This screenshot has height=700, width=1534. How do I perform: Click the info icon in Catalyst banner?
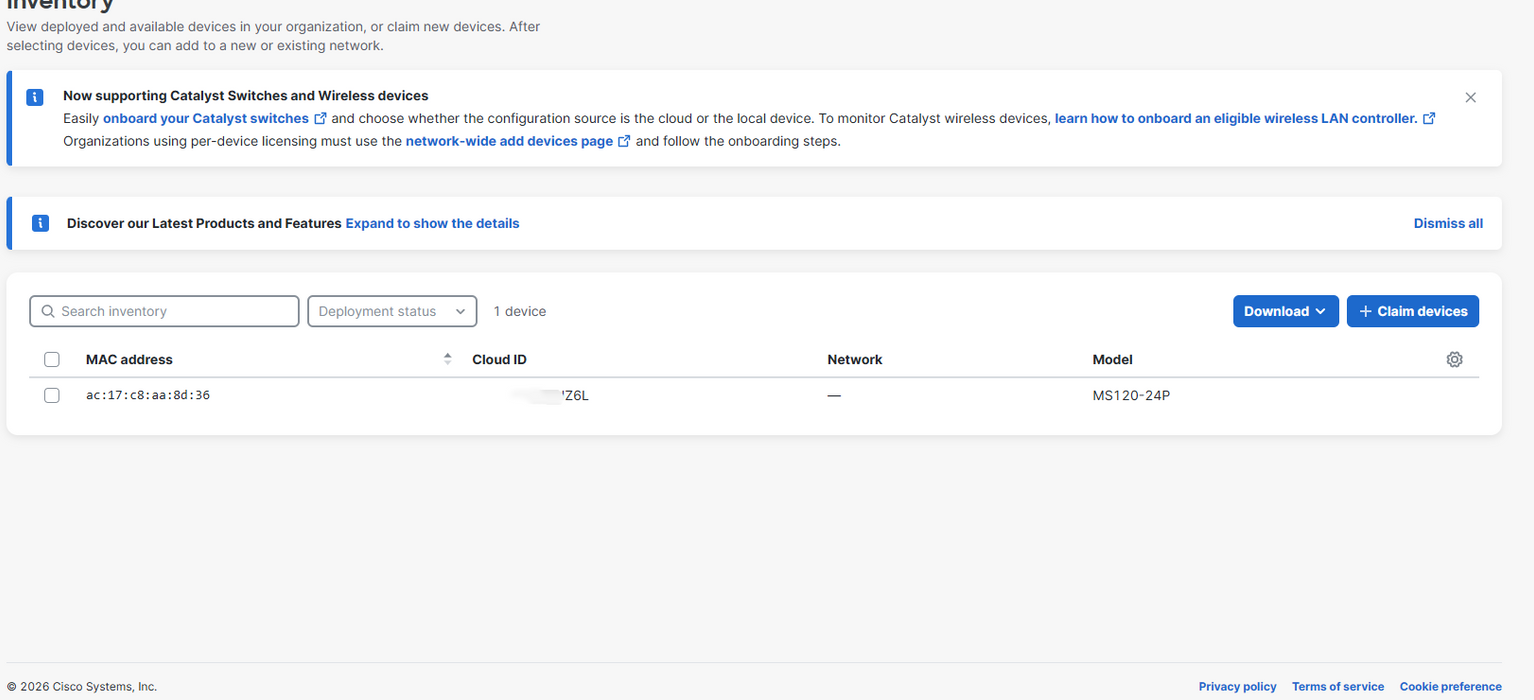pos(35,98)
